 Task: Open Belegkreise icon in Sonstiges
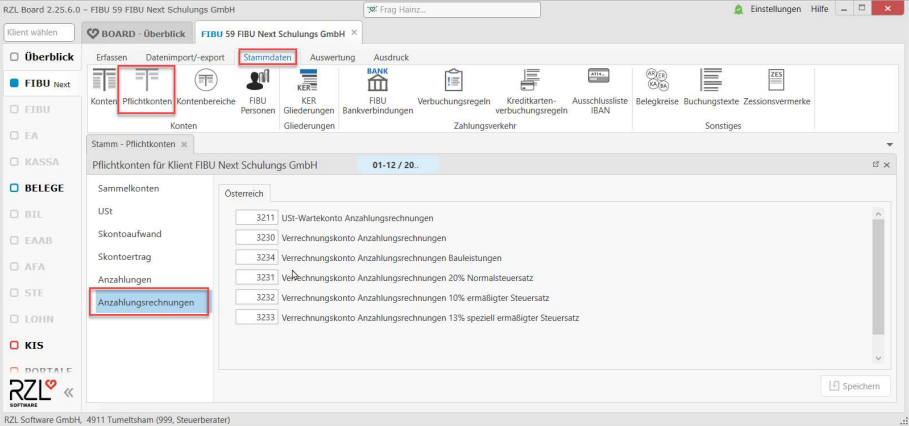(657, 88)
